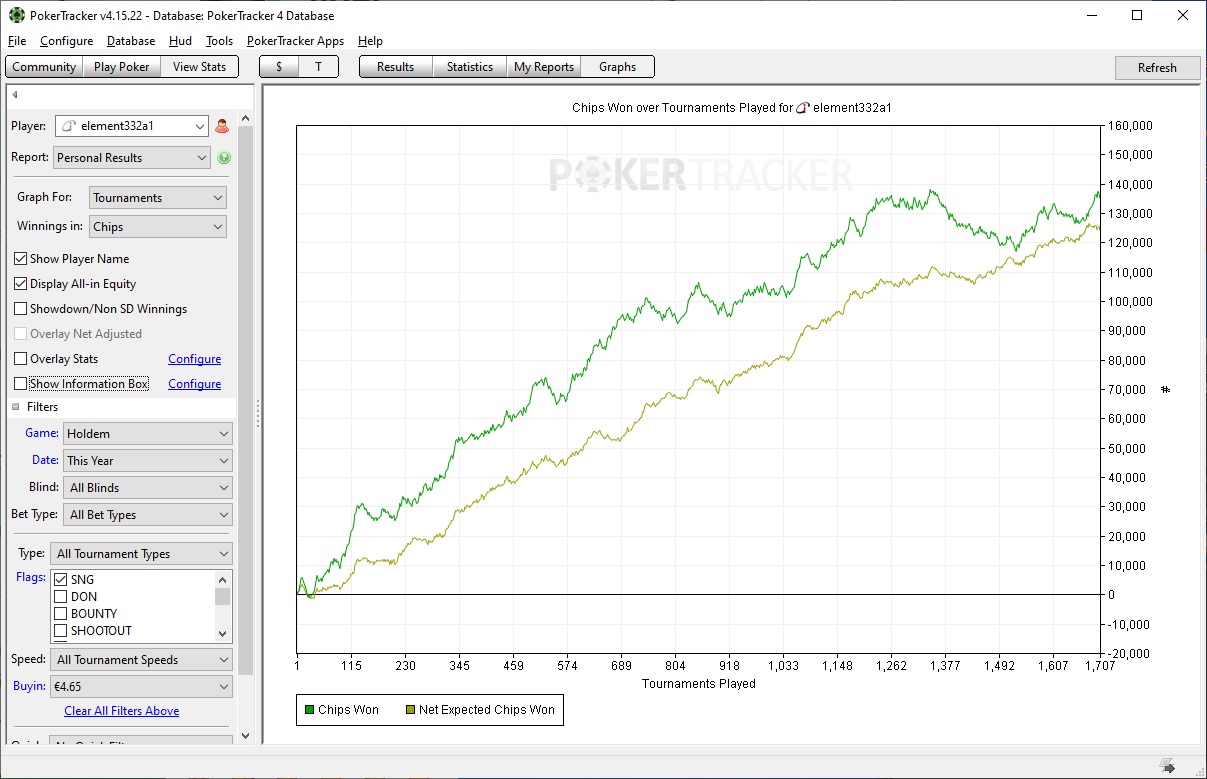Select the Graphs tab
Image resolution: width=1207 pixels, height=779 pixels.
coord(617,67)
